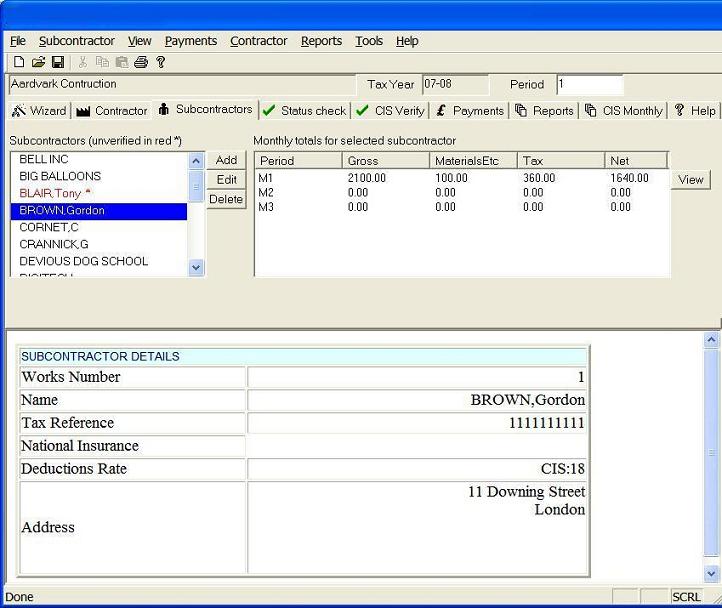722x608 pixels.
Task: Click the Deductions Rate value CIS:18
Action: coord(563,469)
